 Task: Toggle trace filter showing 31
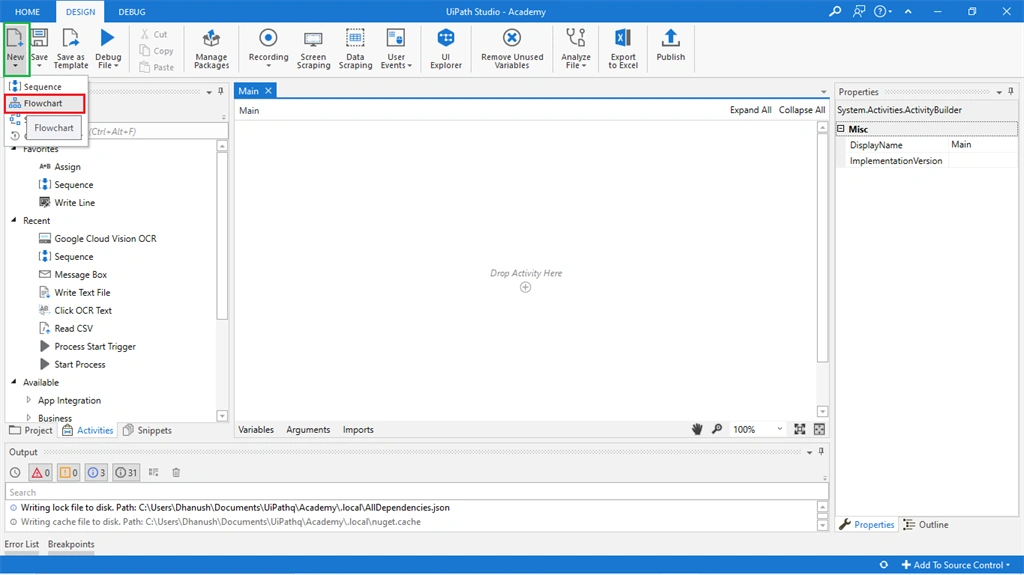(126, 472)
